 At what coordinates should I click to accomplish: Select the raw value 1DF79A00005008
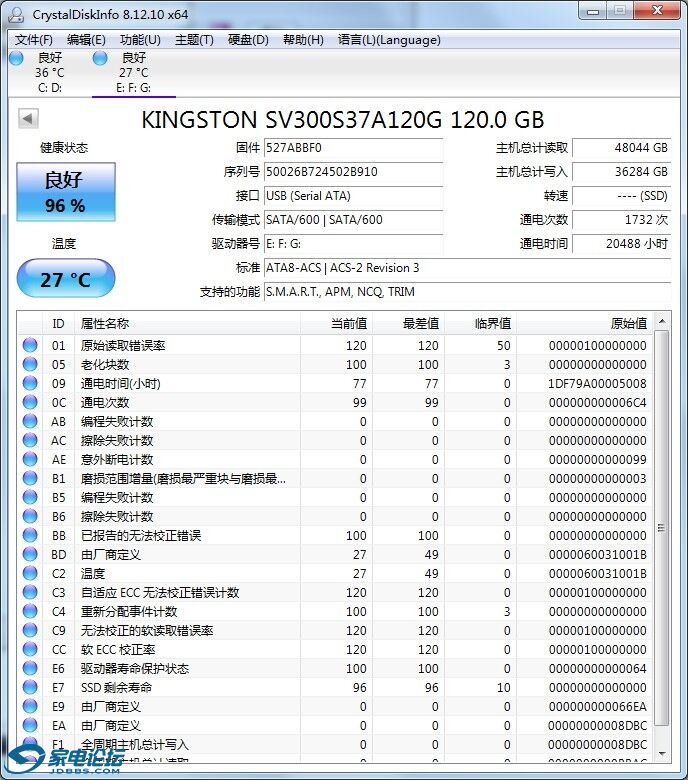tap(597, 384)
